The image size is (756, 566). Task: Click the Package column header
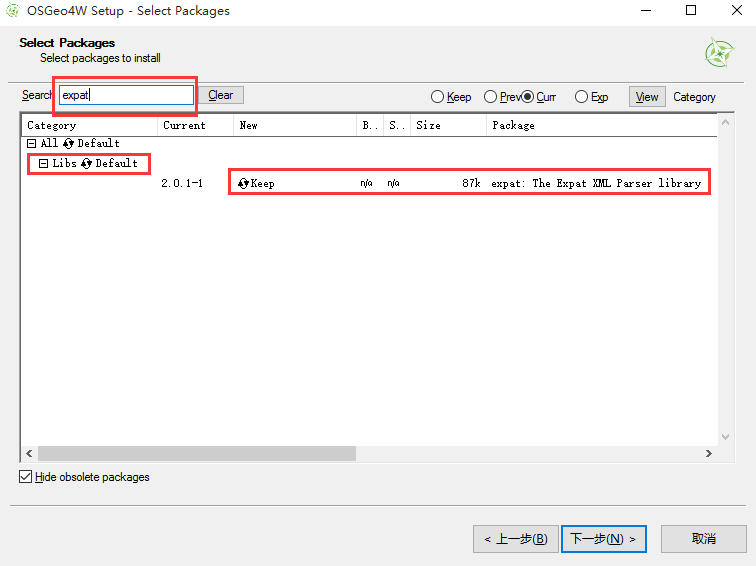tap(602, 125)
